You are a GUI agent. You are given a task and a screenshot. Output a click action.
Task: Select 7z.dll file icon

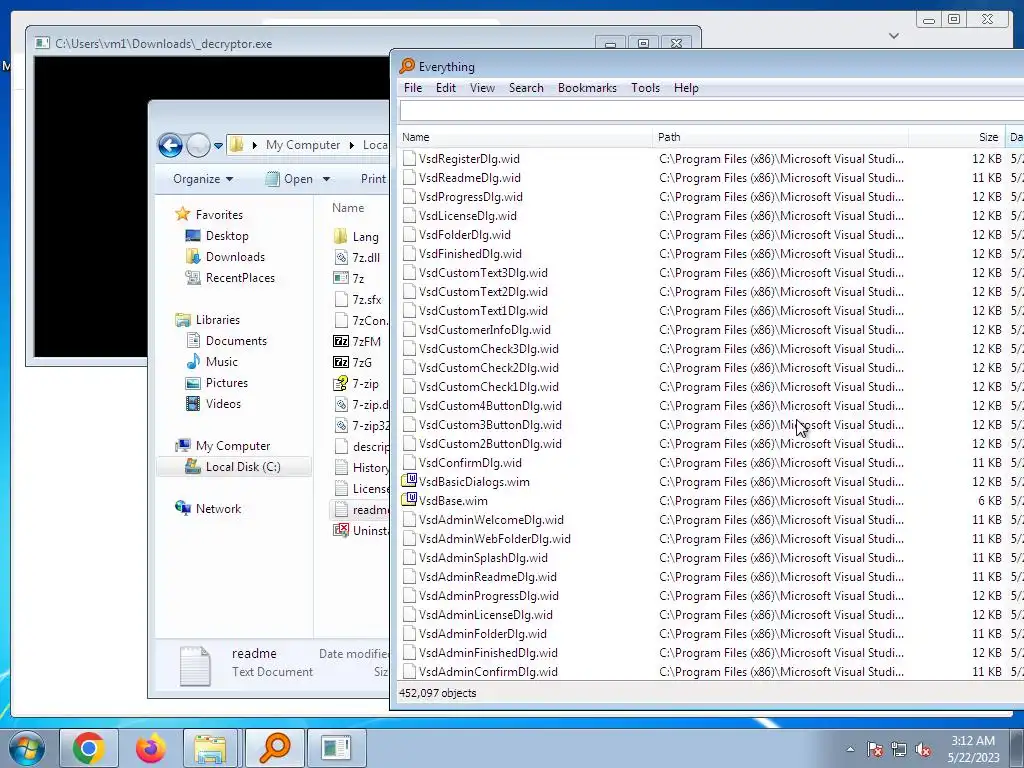340,257
